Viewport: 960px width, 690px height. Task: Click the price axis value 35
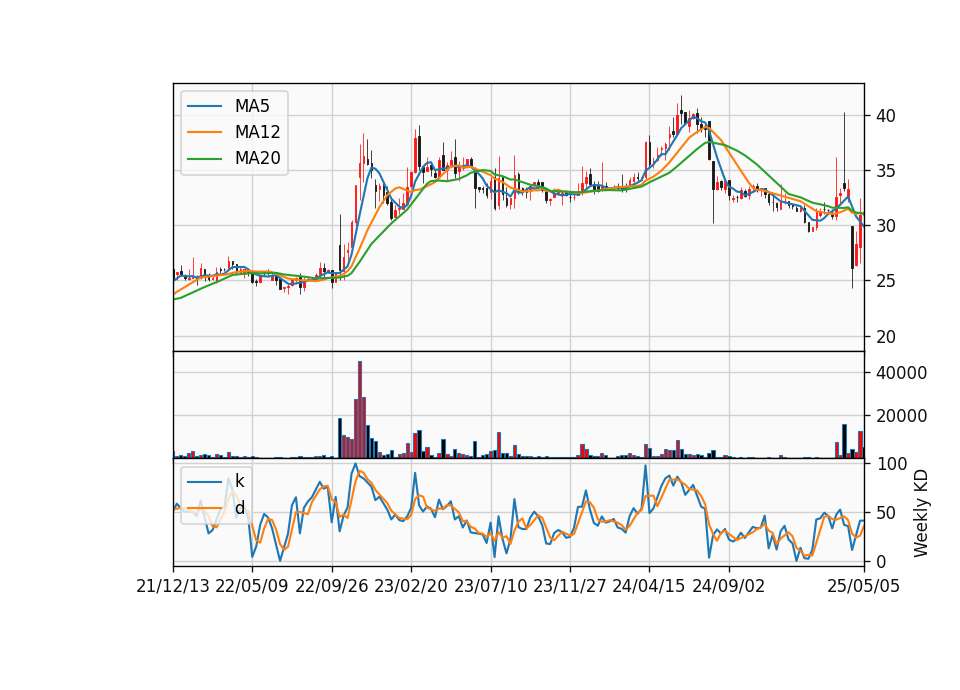click(x=885, y=171)
